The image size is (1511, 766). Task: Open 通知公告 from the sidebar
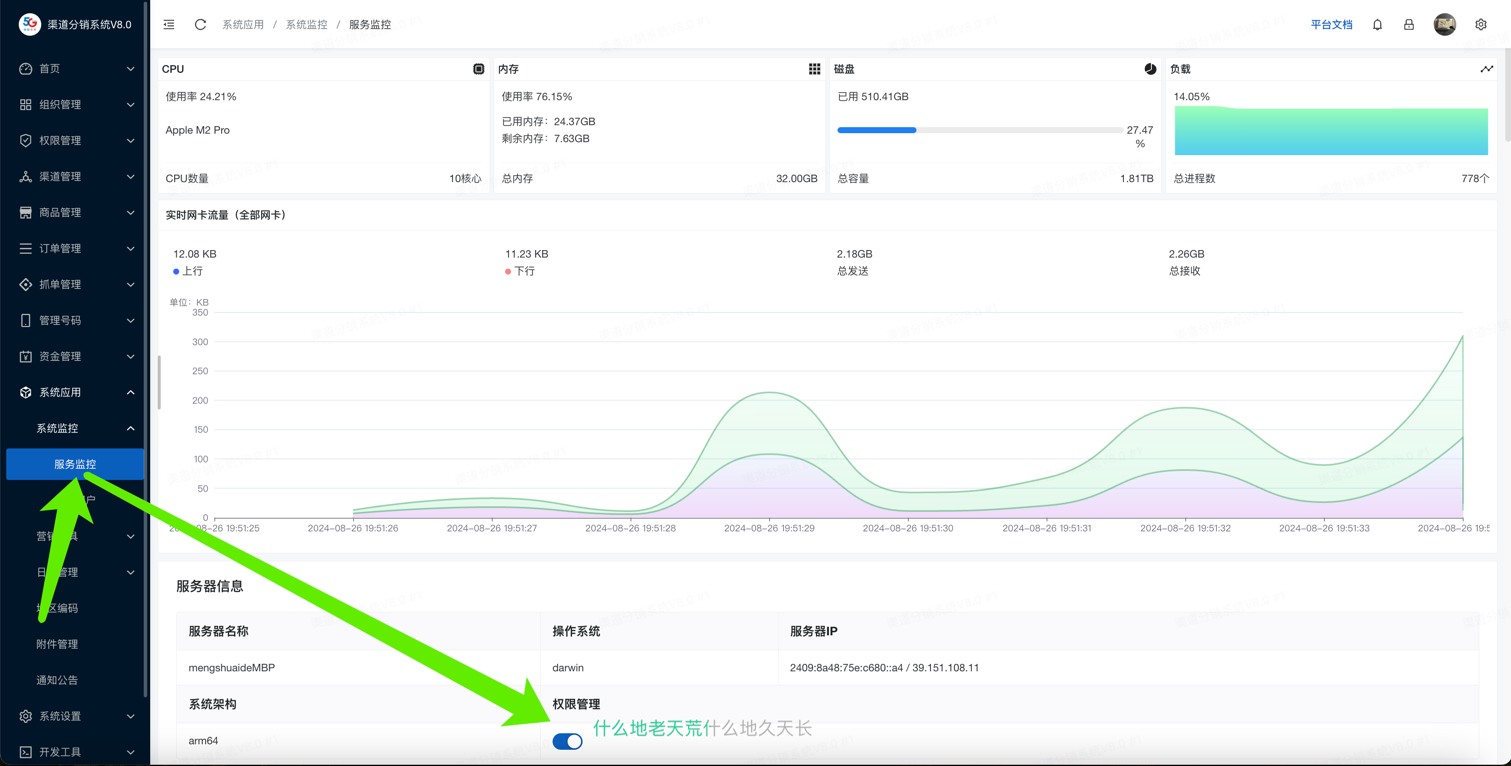click(x=57, y=680)
